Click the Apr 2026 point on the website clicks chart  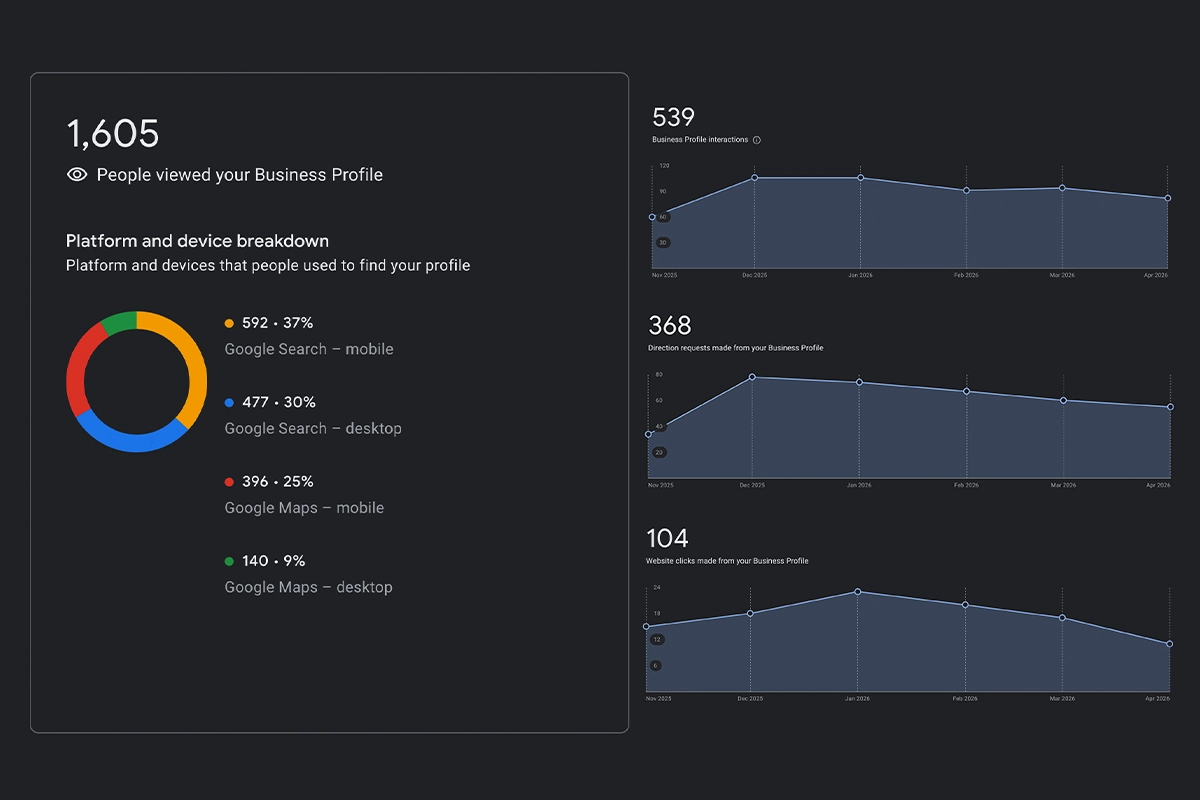point(1169,643)
